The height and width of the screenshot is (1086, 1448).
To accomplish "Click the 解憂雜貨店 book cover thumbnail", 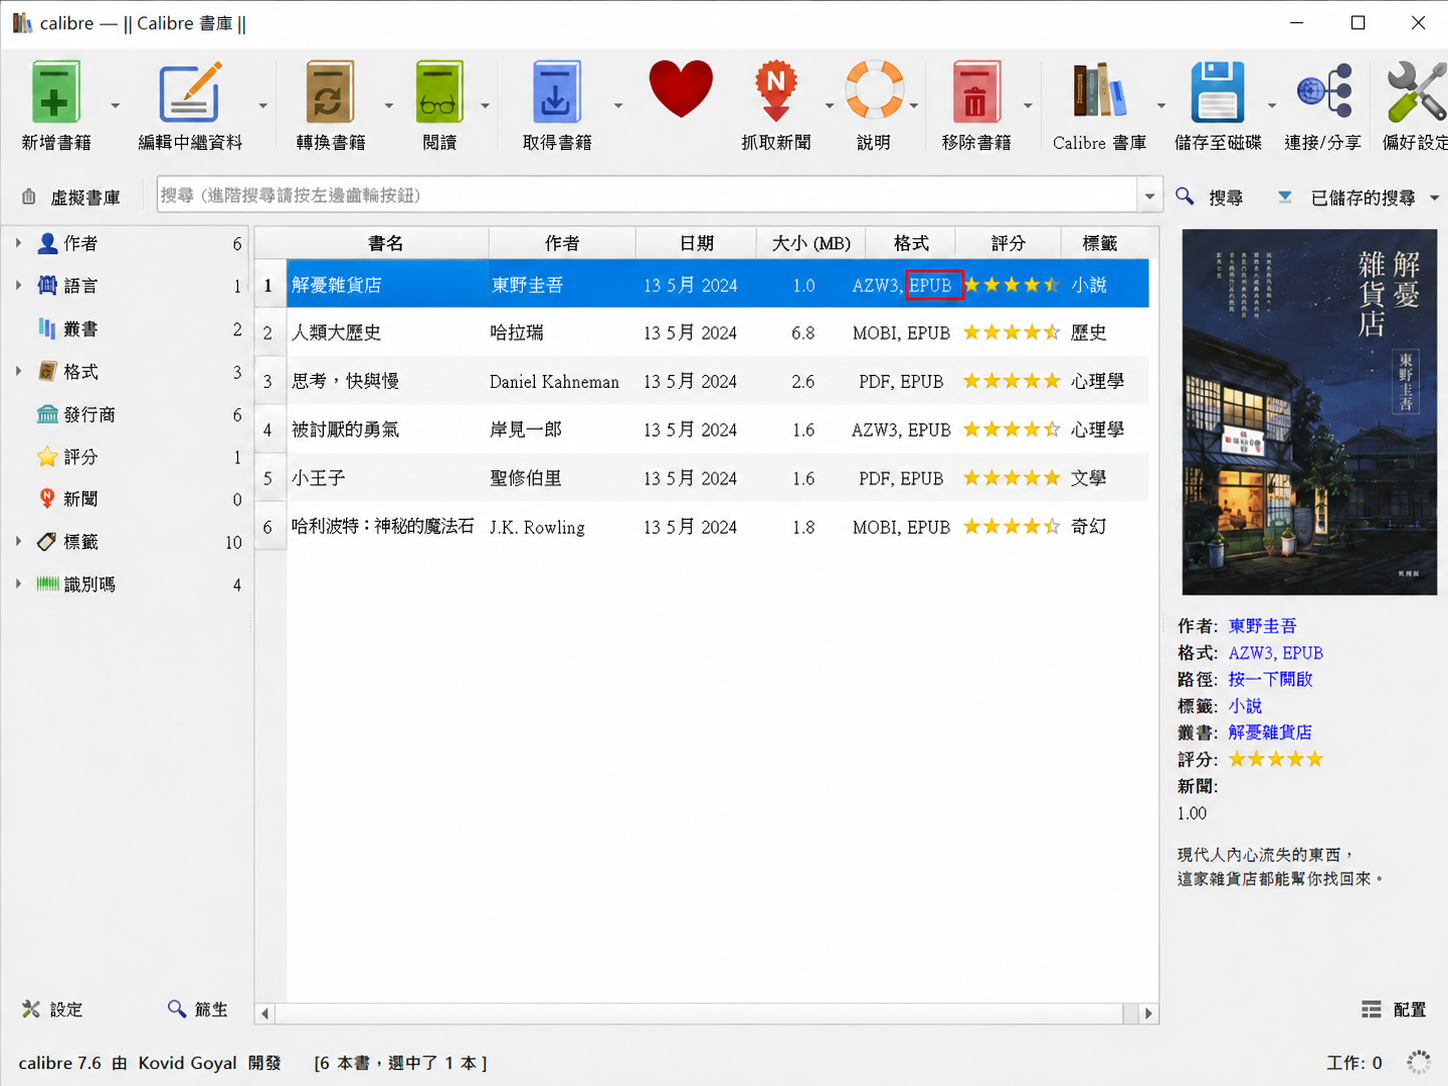I will (x=1309, y=412).
